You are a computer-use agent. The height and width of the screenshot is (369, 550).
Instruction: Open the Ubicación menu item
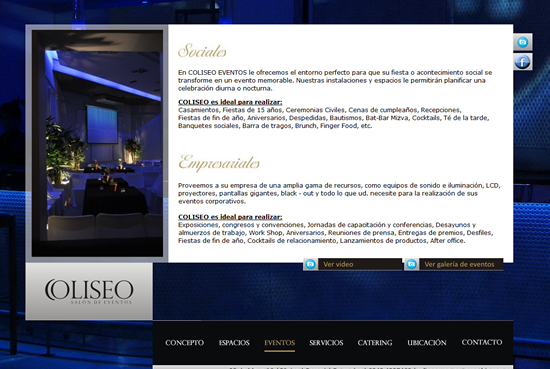coord(427,343)
